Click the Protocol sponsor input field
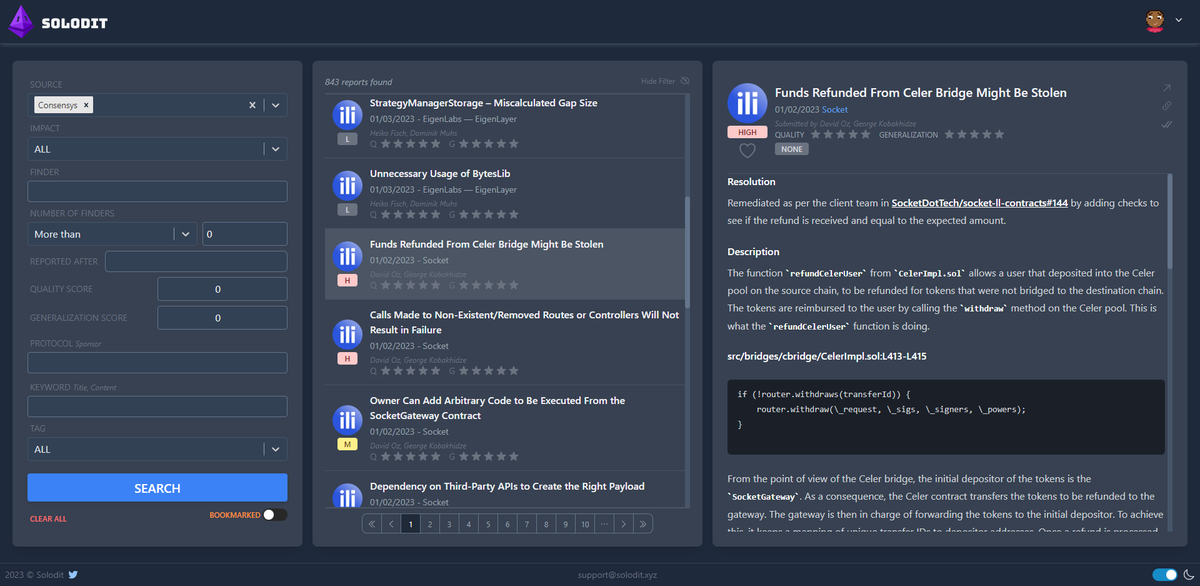The height and width of the screenshot is (586, 1200). tap(157, 362)
